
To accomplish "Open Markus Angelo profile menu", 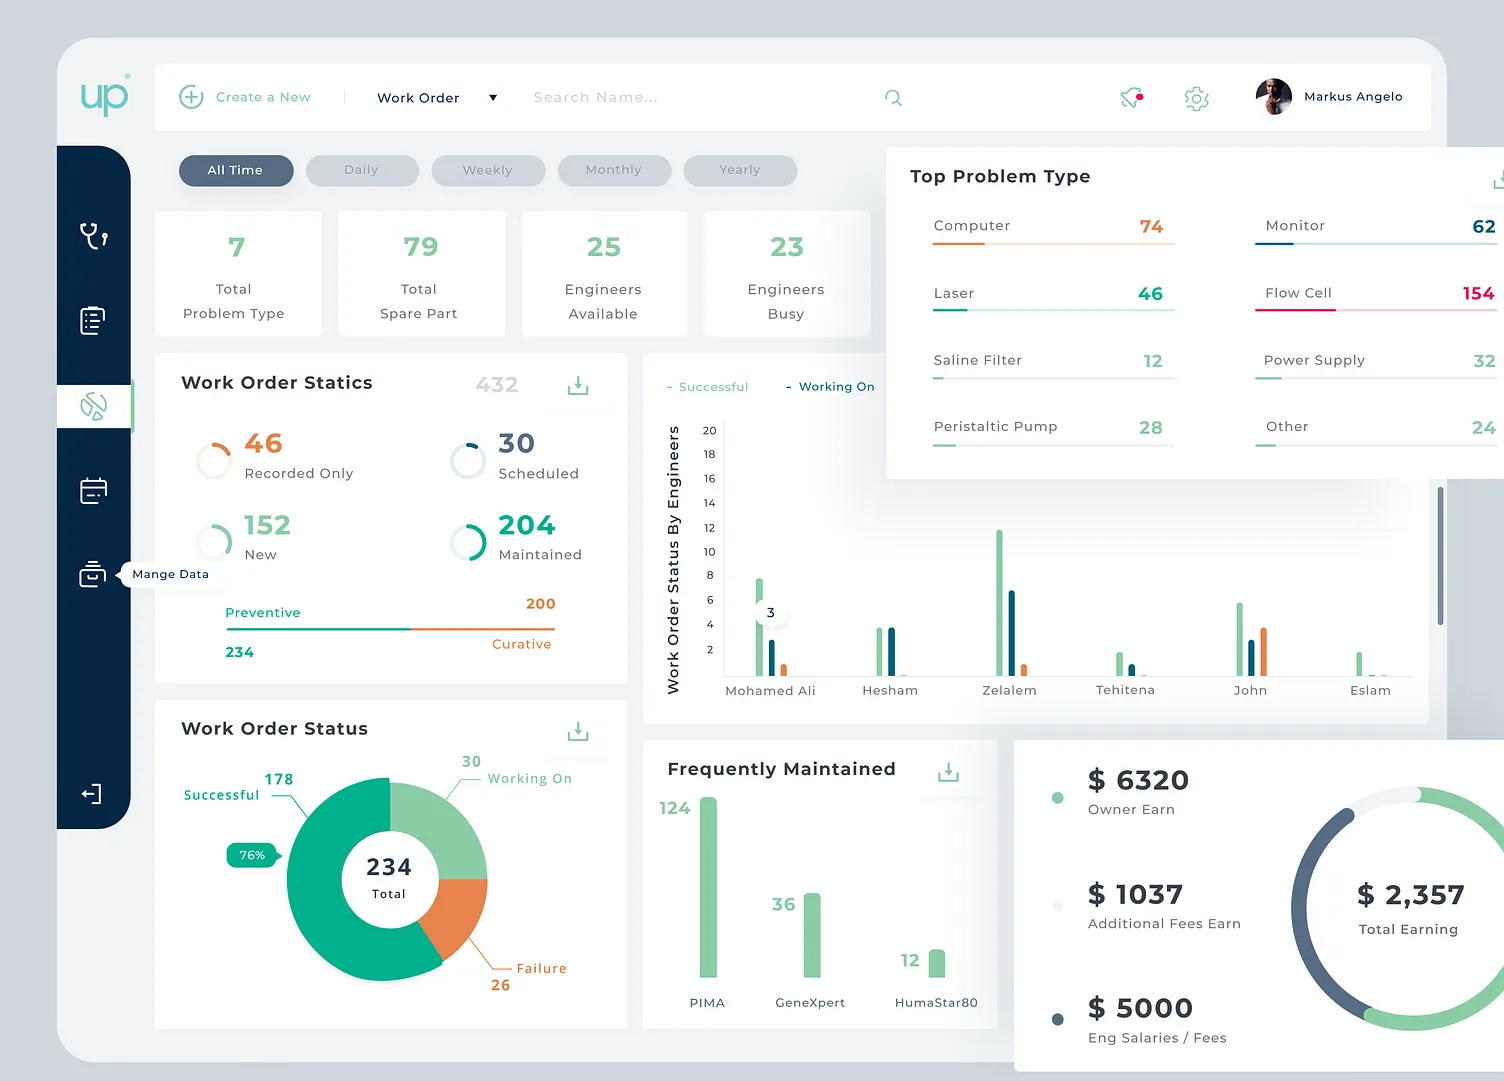I will pyautogui.click(x=1329, y=97).
